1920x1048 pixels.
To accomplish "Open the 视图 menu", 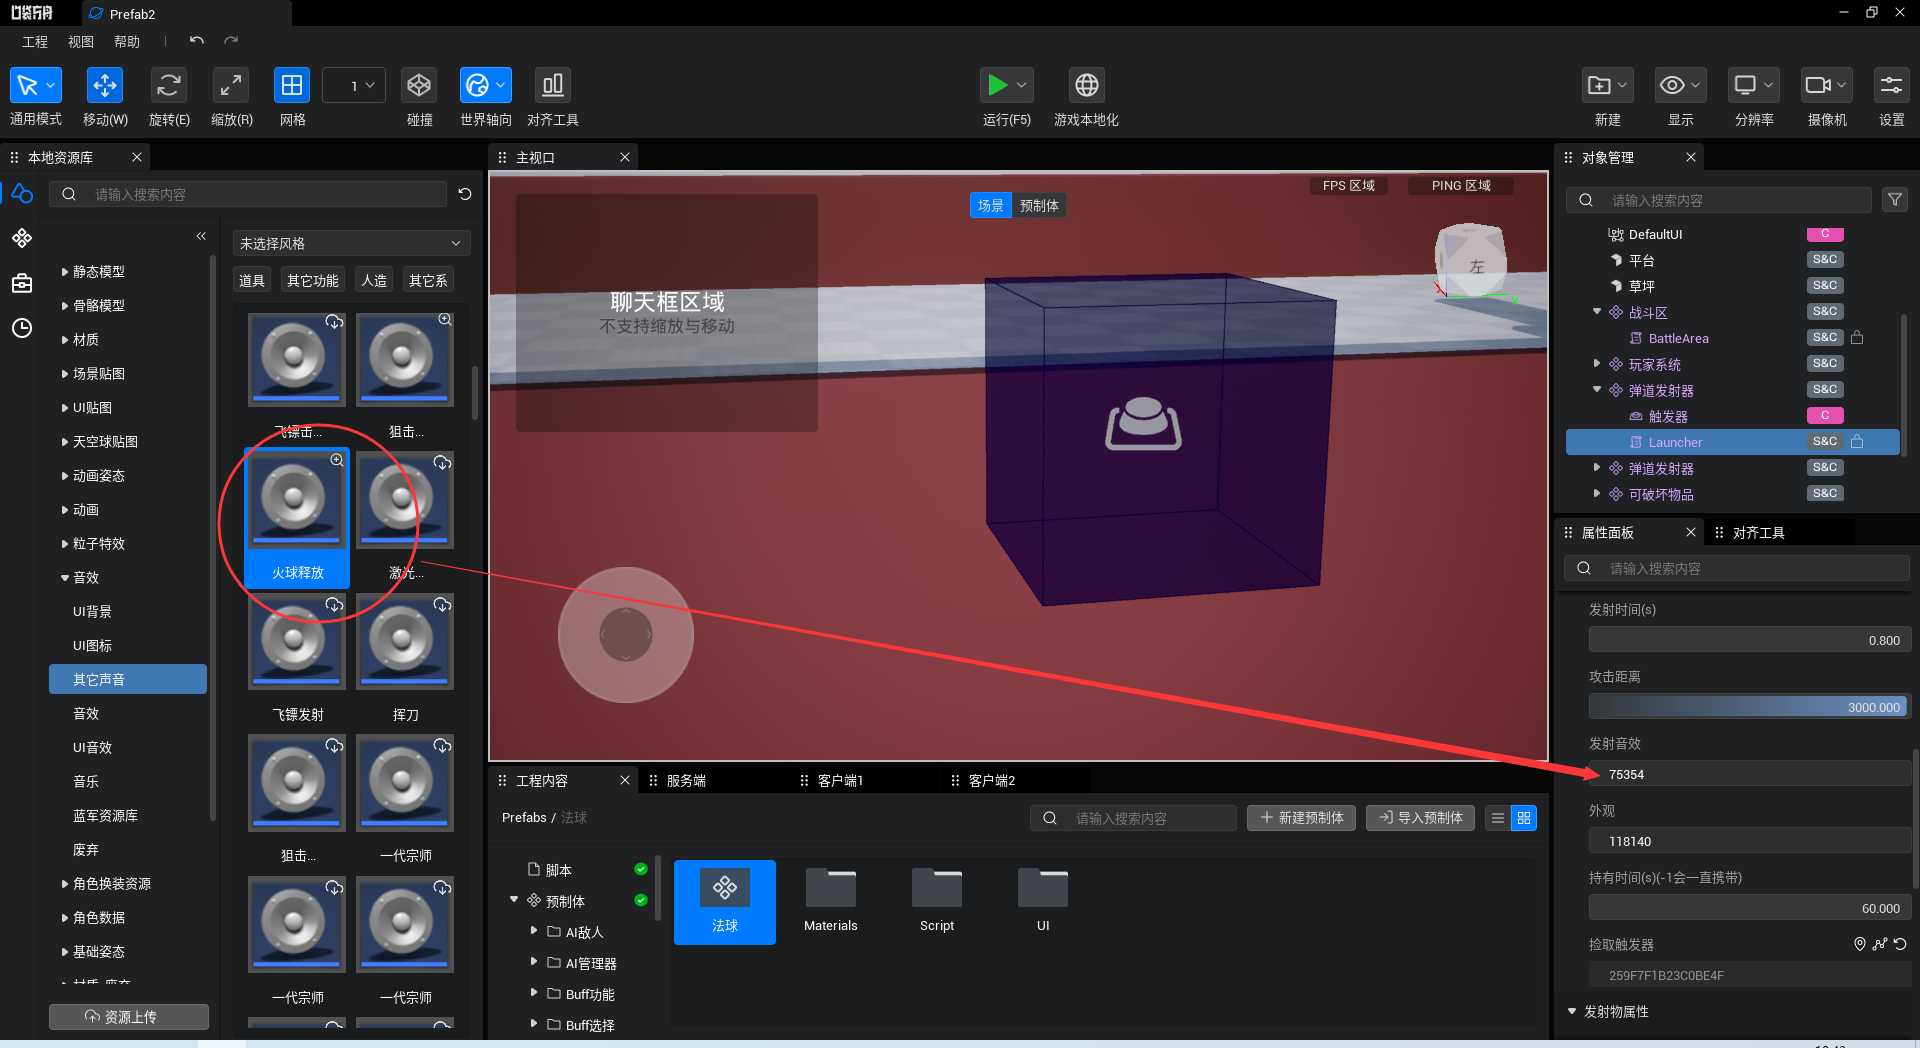I will pyautogui.click(x=81, y=41).
